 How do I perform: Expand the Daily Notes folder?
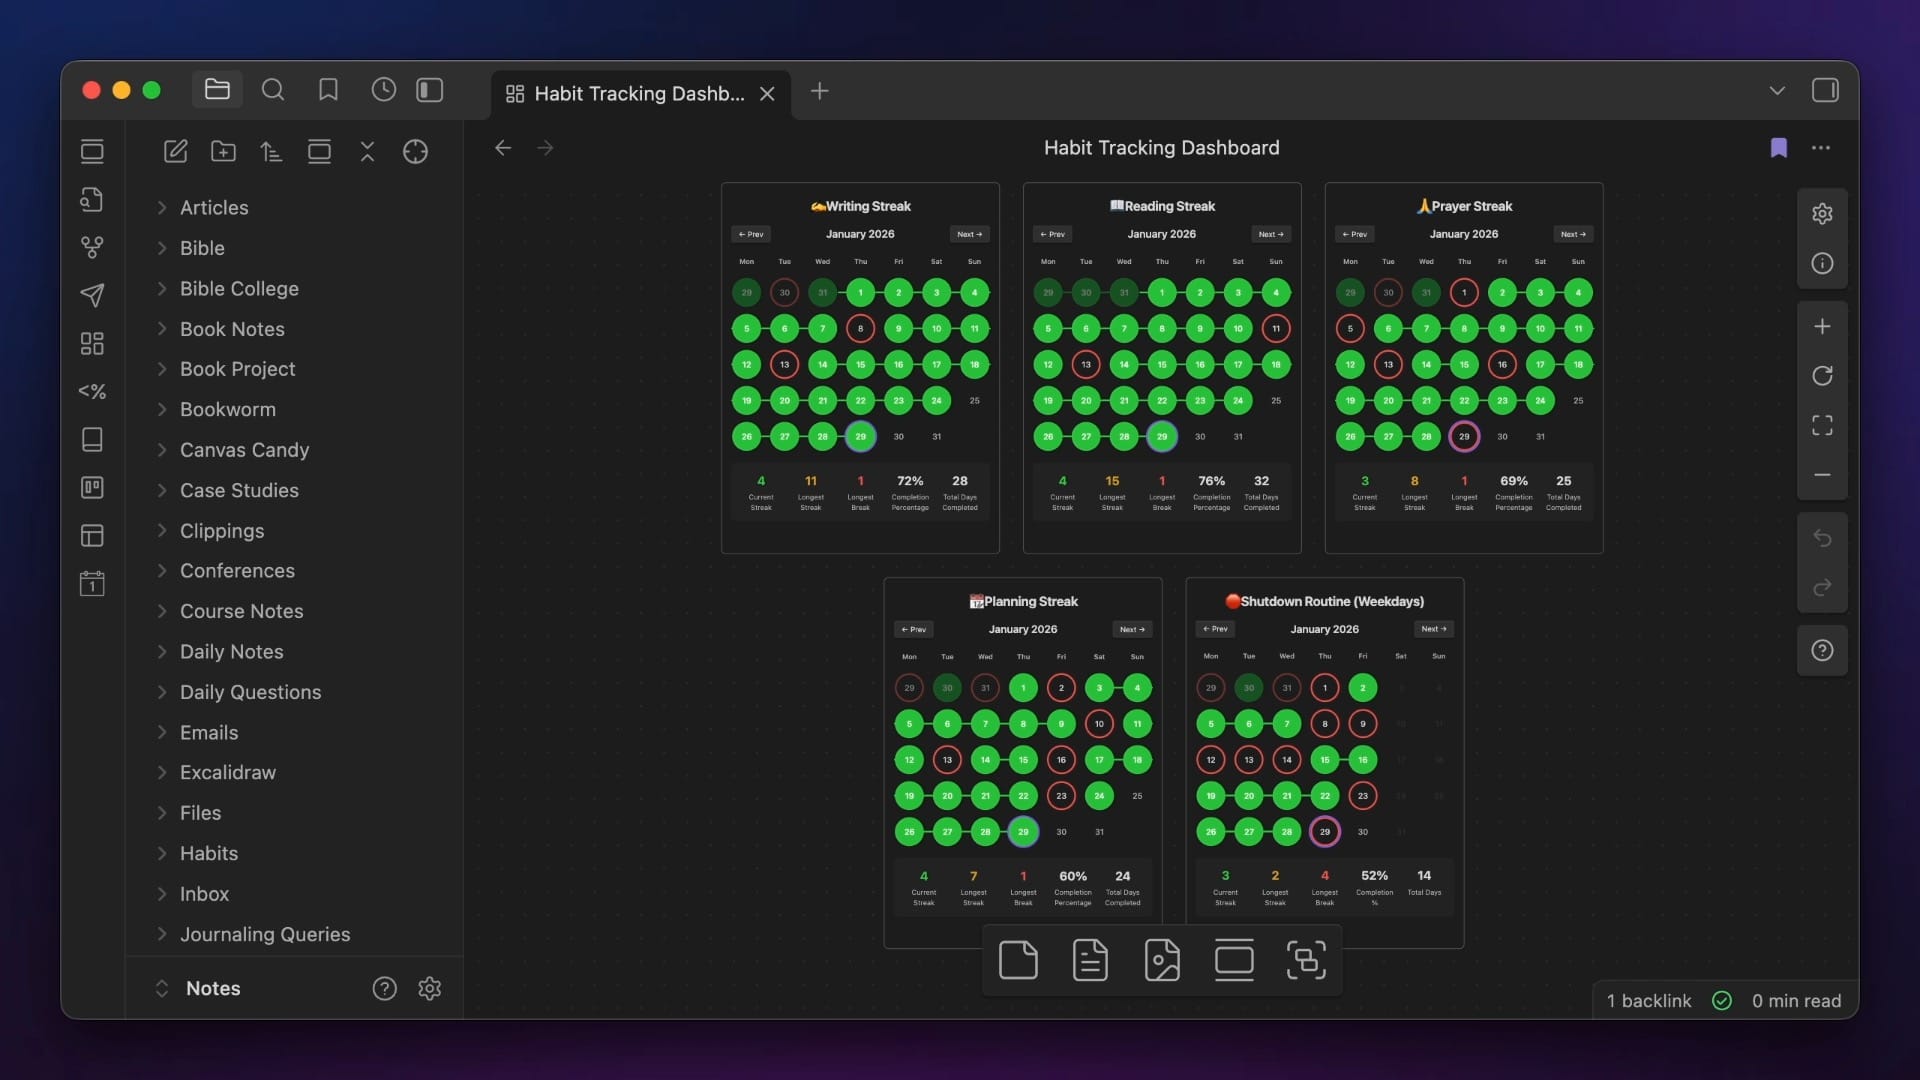tap(231, 652)
